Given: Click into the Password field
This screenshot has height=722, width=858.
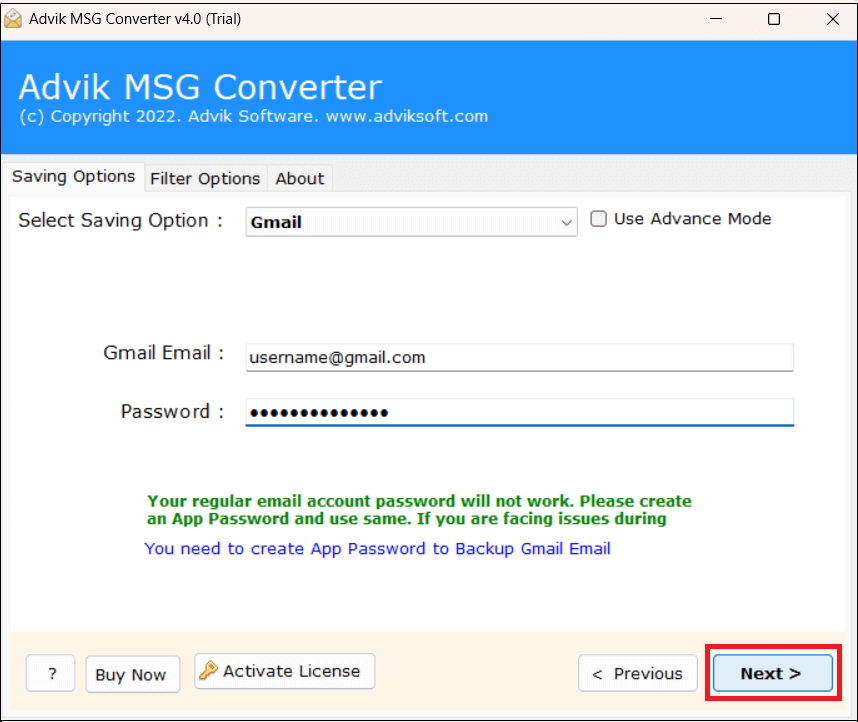Looking at the screenshot, I should [519, 412].
